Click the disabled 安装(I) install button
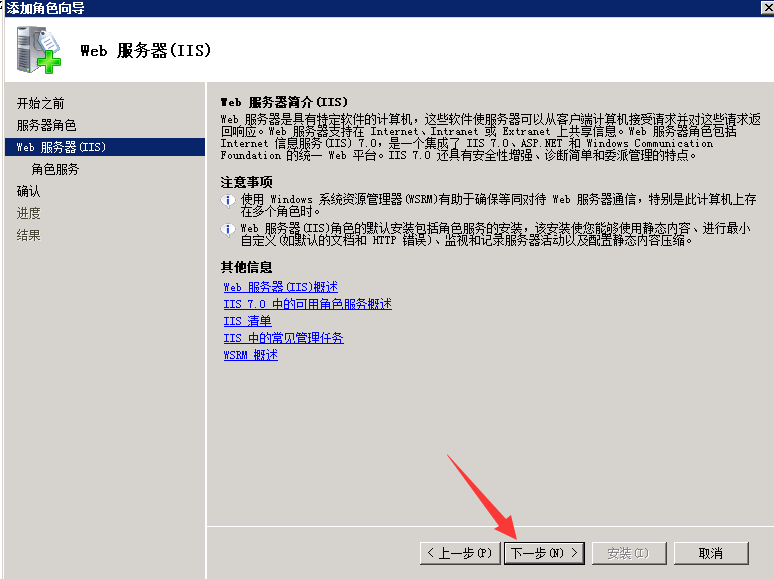 click(x=629, y=553)
